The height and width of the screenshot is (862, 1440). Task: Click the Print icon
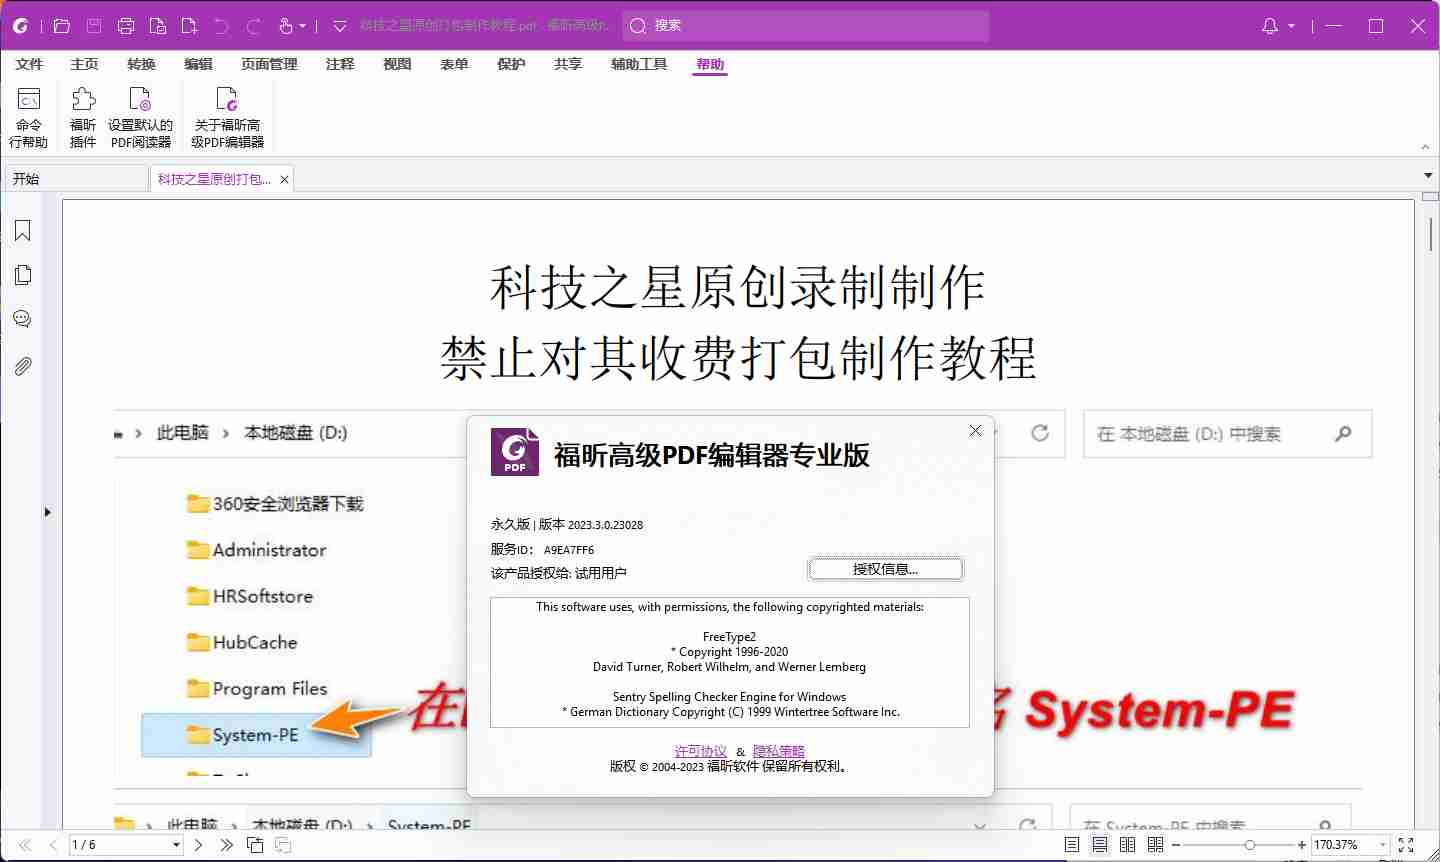tap(126, 26)
